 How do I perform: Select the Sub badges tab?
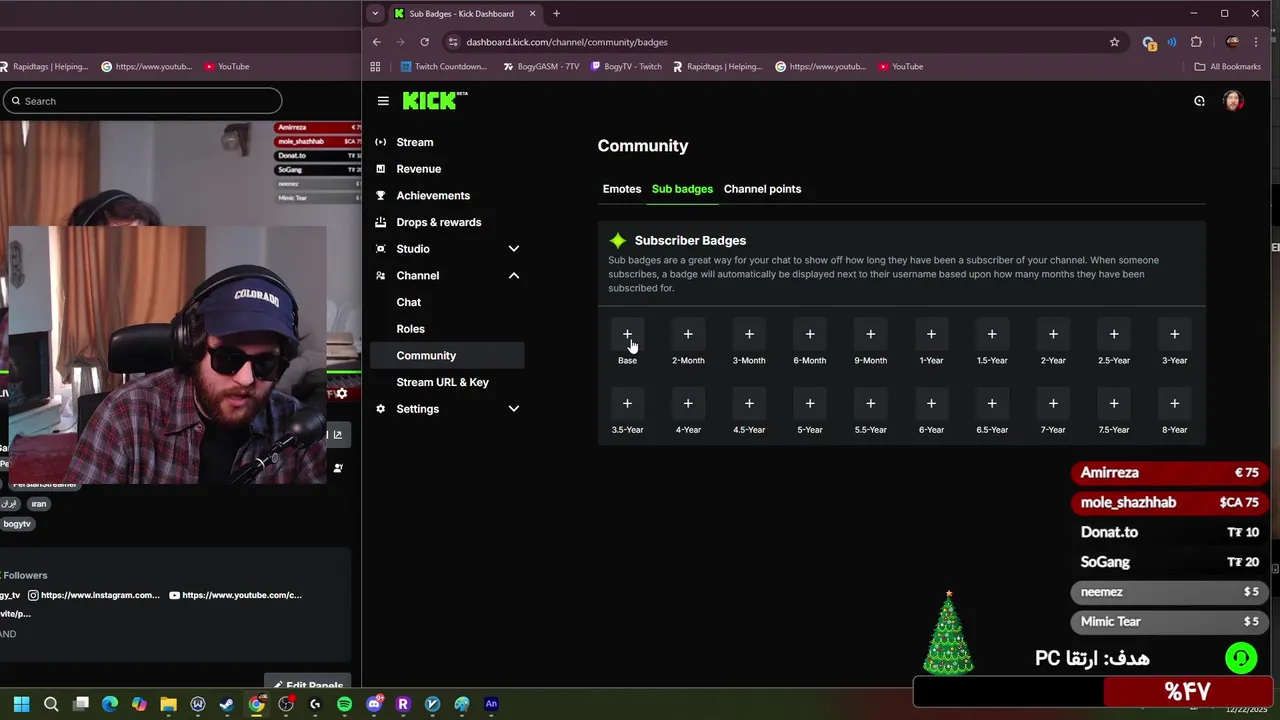point(682,189)
